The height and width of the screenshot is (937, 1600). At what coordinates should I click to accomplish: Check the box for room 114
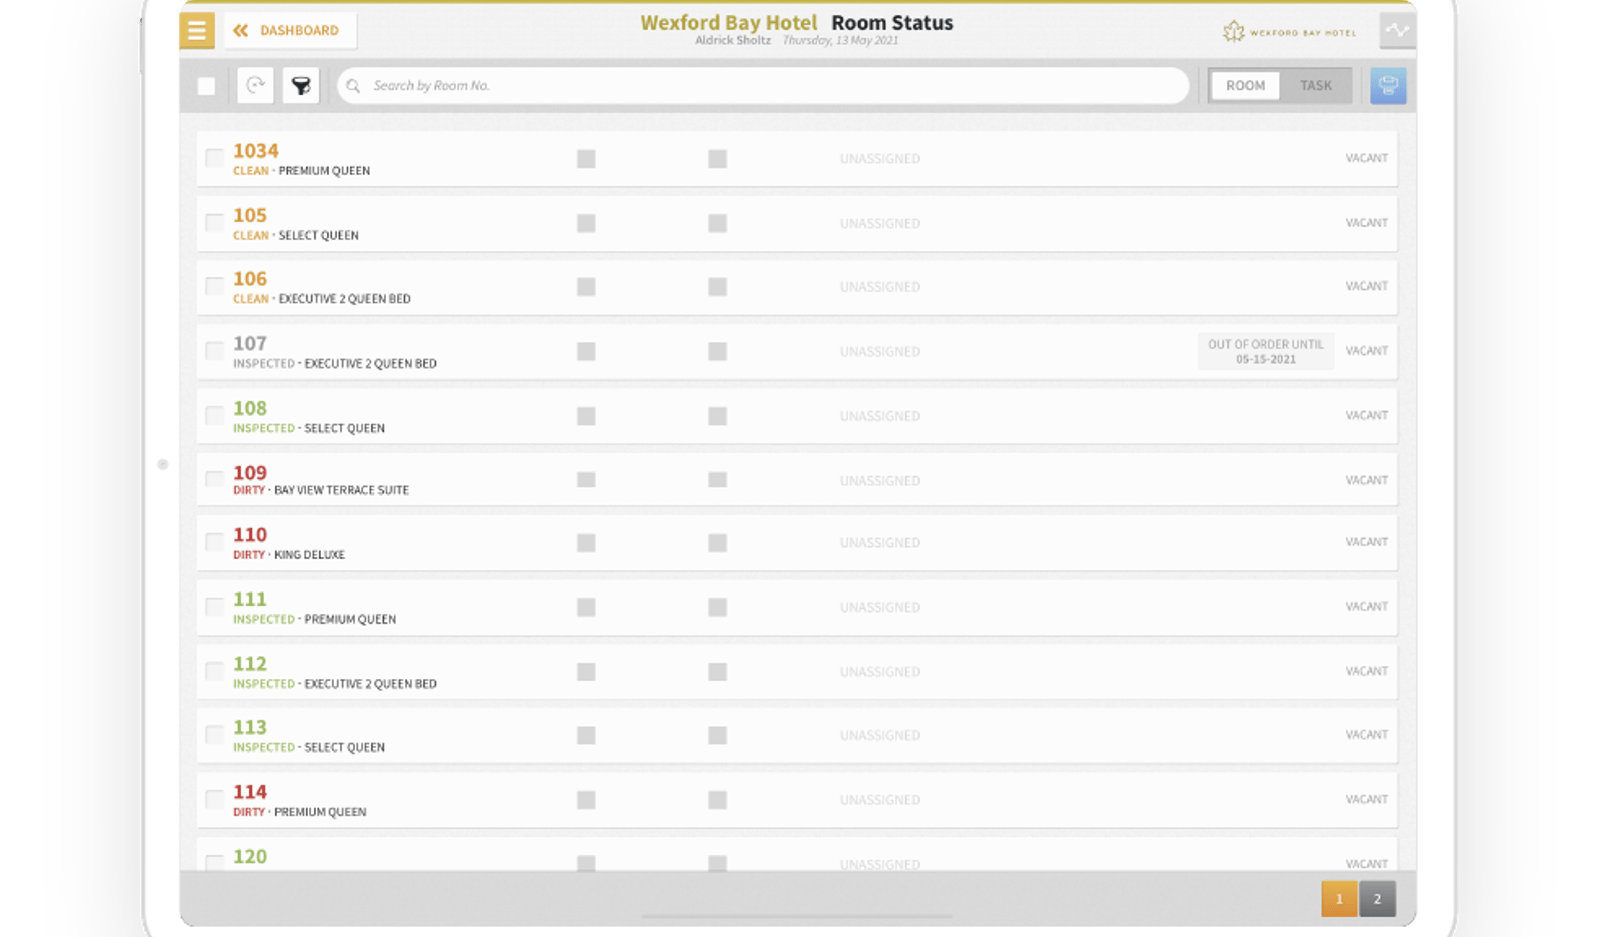(214, 799)
